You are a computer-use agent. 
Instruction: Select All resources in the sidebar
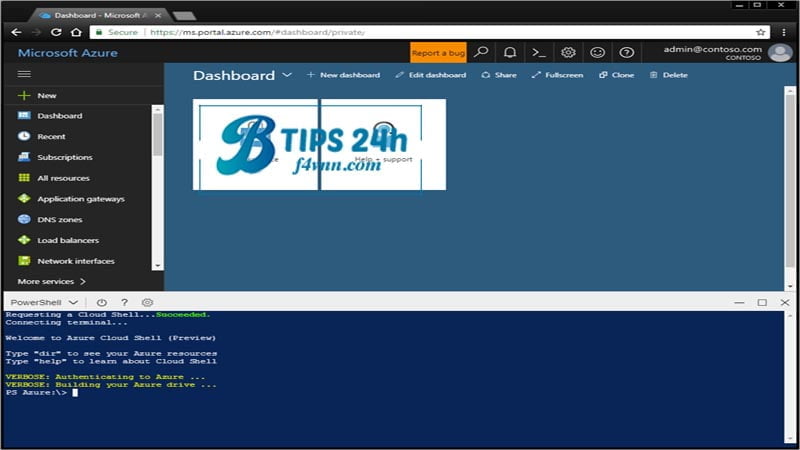click(63, 178)
